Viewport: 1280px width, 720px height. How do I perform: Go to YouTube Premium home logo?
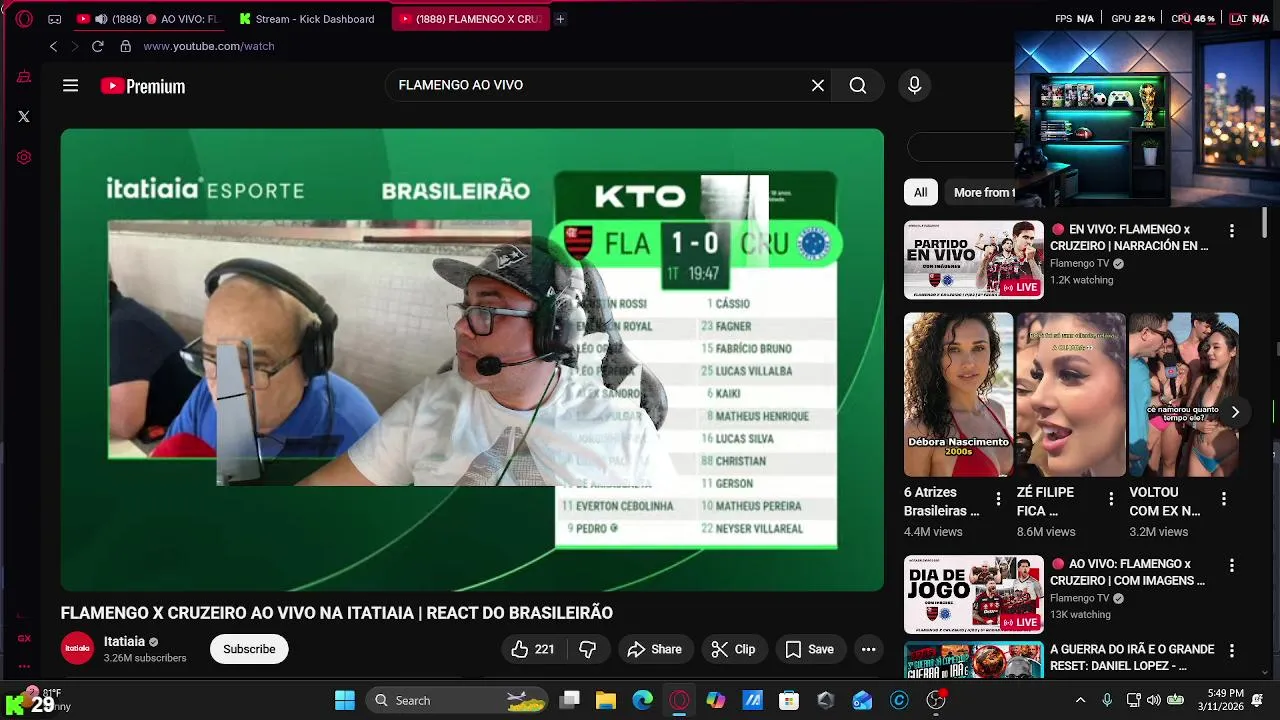[x=143, y=86]
